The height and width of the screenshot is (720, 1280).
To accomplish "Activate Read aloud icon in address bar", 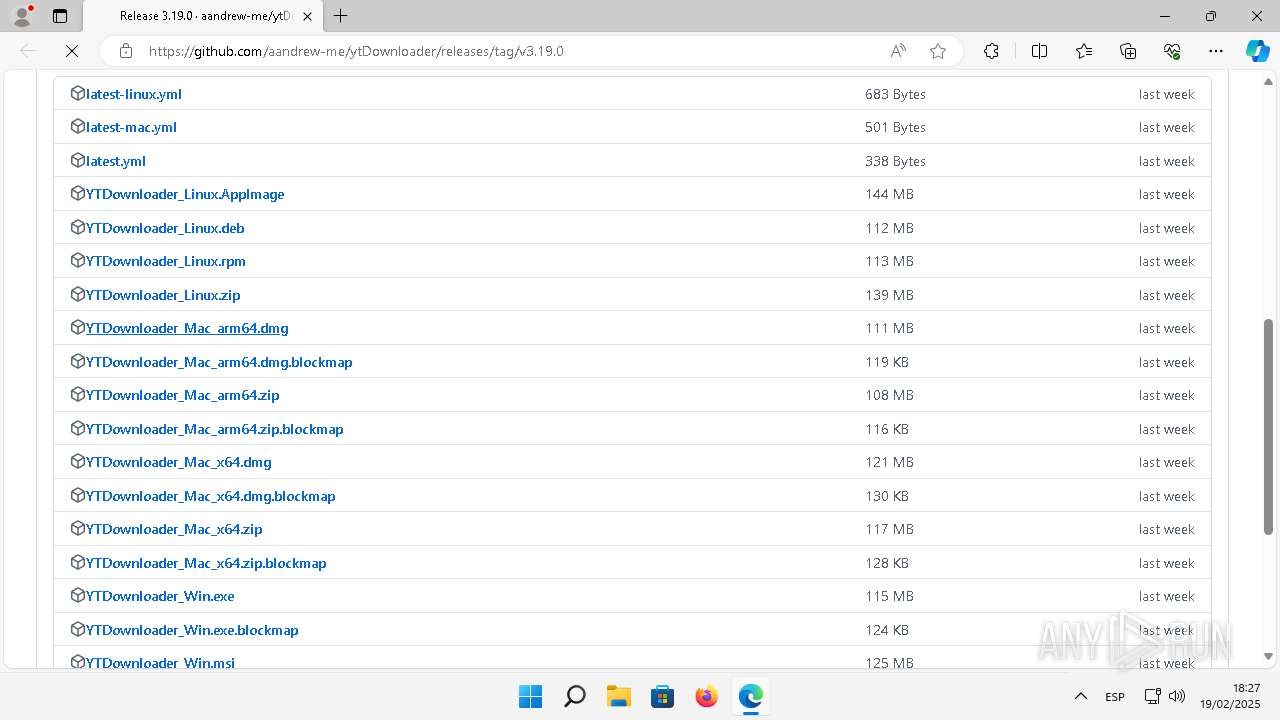I will (898, 51).
